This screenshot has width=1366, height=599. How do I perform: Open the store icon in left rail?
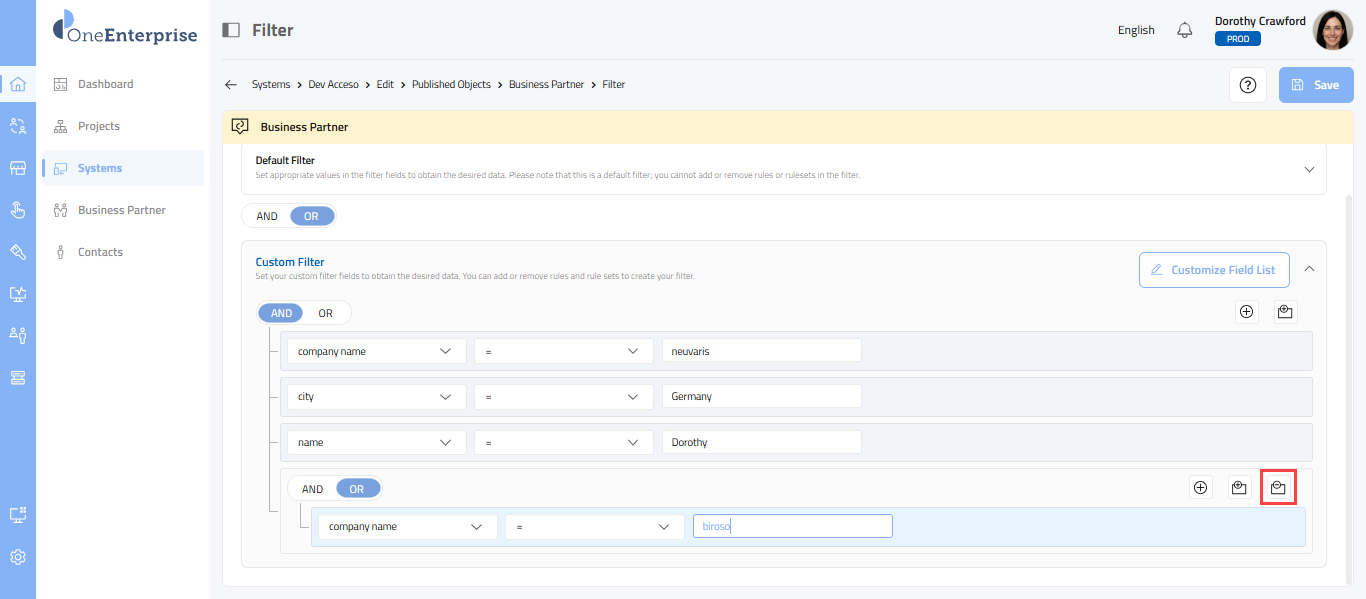click(18, 168)
